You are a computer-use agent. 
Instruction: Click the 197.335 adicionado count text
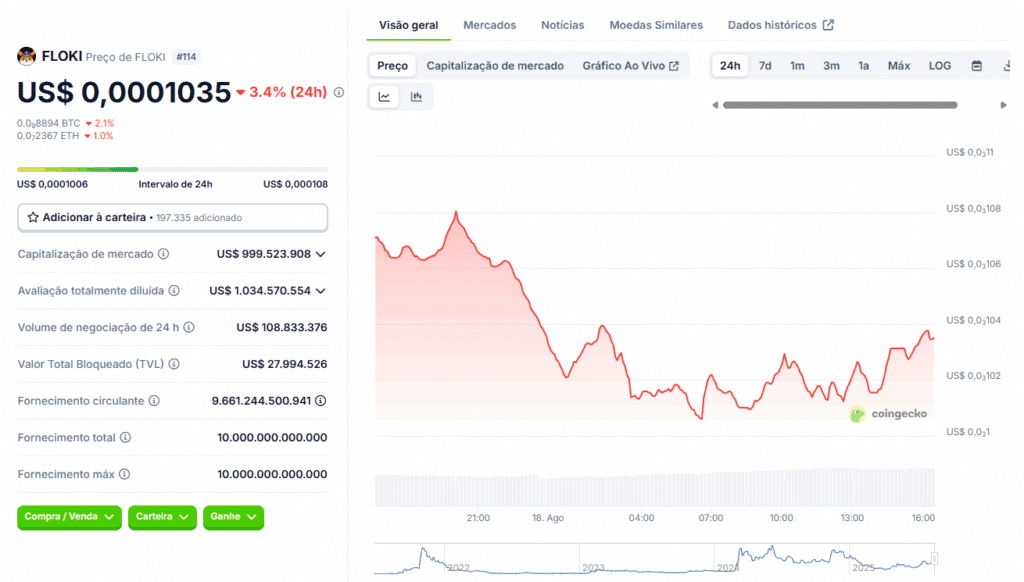[x=199, y=218]
